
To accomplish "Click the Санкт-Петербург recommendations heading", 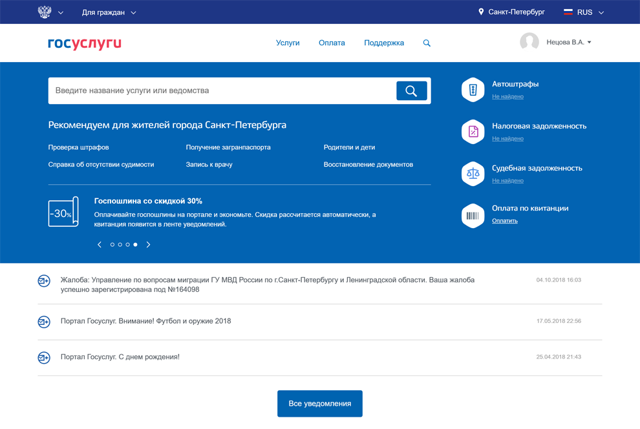I will pyautogui.click(x=167, y=125).
